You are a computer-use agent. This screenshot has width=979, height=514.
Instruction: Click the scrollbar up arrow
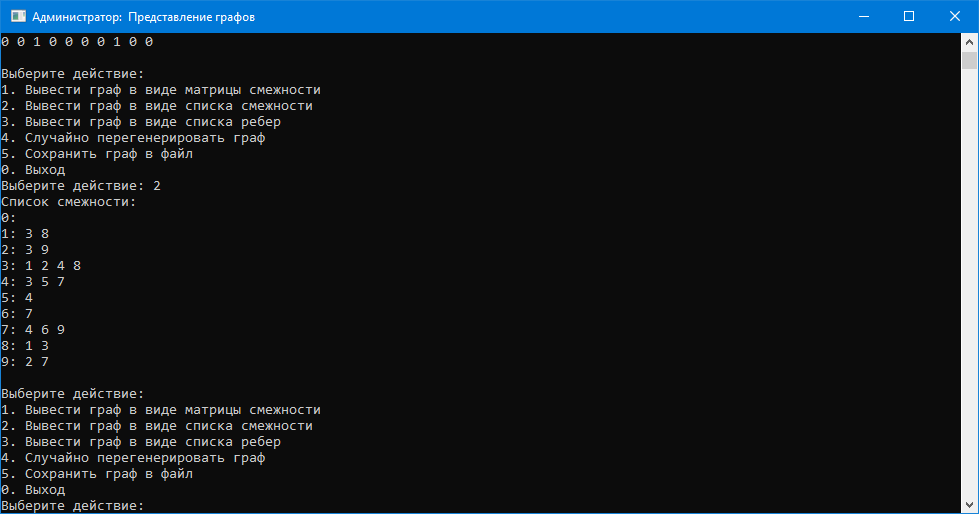[x=969, y=42]
